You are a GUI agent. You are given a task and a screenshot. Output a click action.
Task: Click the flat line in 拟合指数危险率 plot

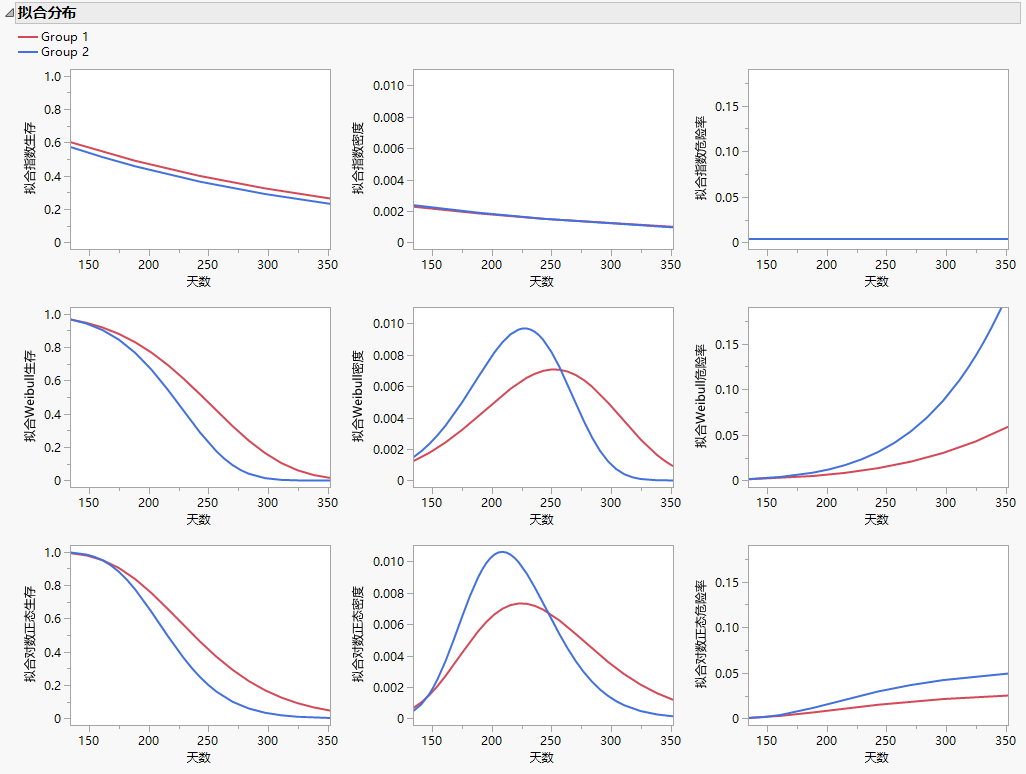click(x=880, y=236)
